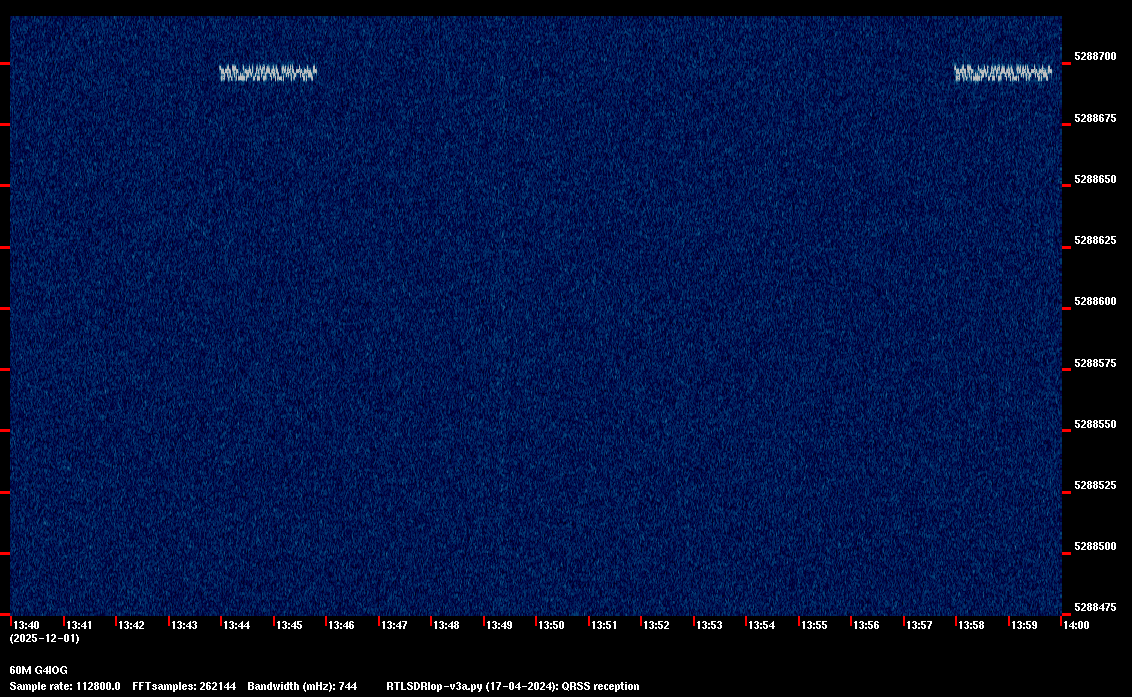Screen dimensions: 1132x697
Task: Click the Sample rate: 112800.0 text
Action: (65, 686)
